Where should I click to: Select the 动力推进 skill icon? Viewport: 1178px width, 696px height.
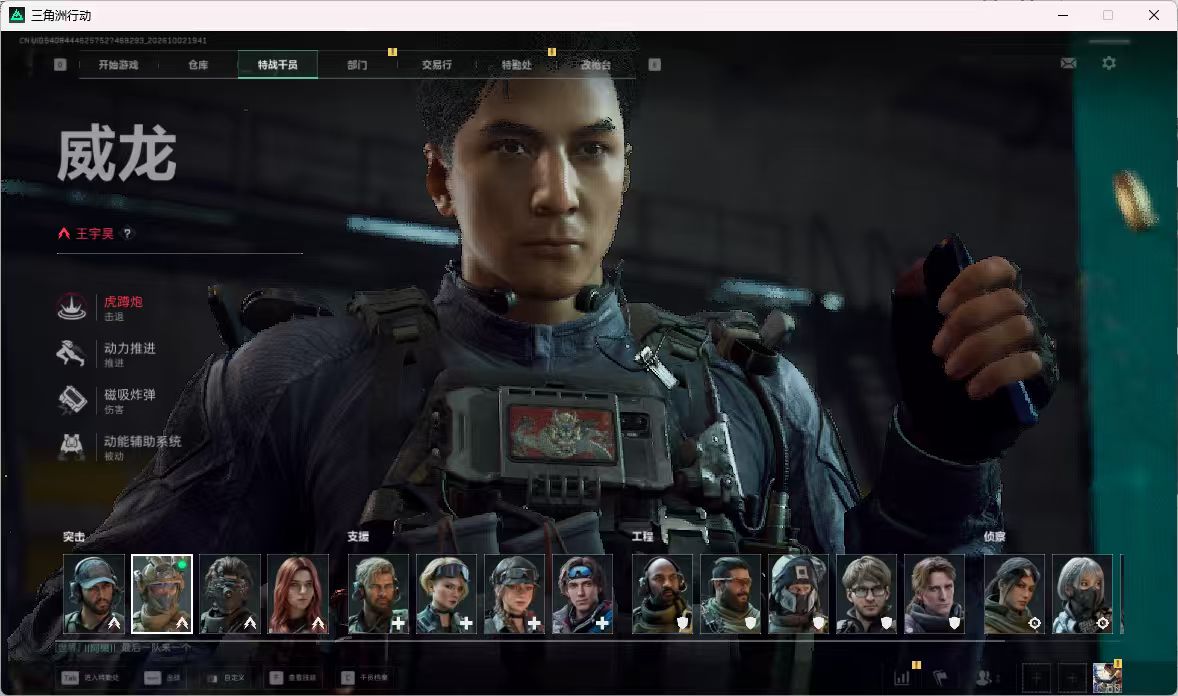point(72,353)
